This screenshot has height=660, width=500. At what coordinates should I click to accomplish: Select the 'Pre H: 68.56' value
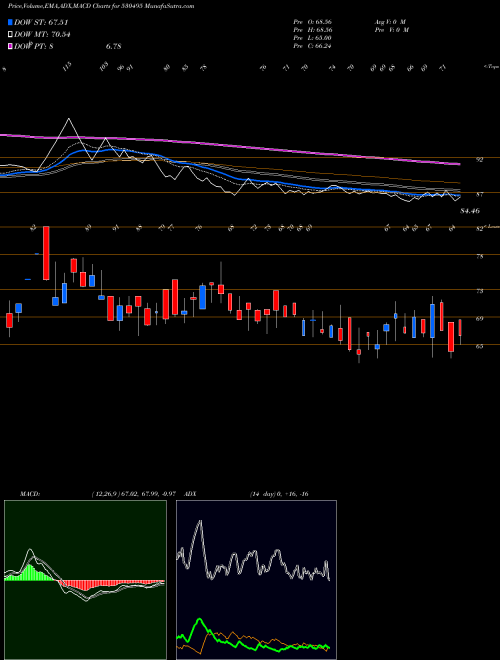312,30
